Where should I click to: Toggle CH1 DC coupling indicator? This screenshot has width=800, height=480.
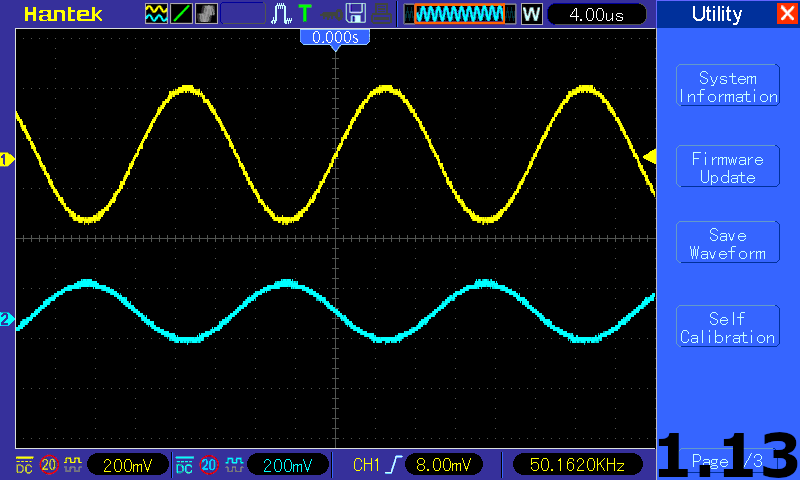24,464
